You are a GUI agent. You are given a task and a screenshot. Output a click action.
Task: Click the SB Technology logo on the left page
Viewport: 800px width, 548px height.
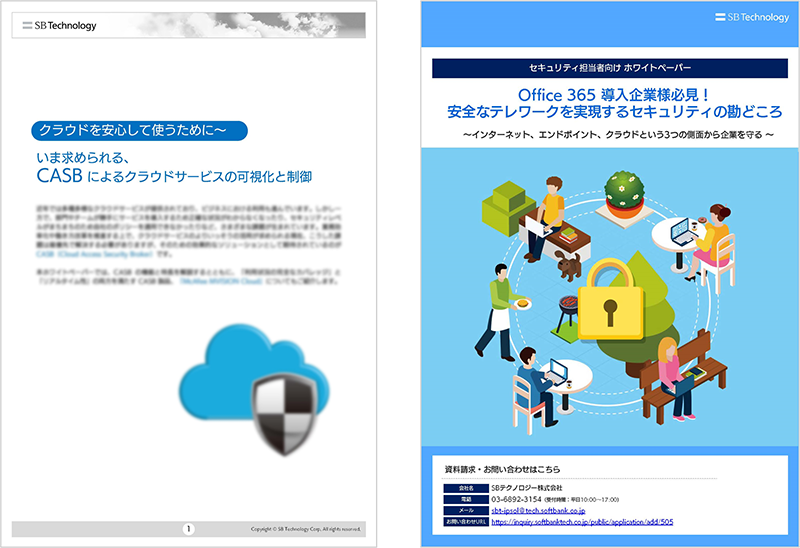pos(60,26)
